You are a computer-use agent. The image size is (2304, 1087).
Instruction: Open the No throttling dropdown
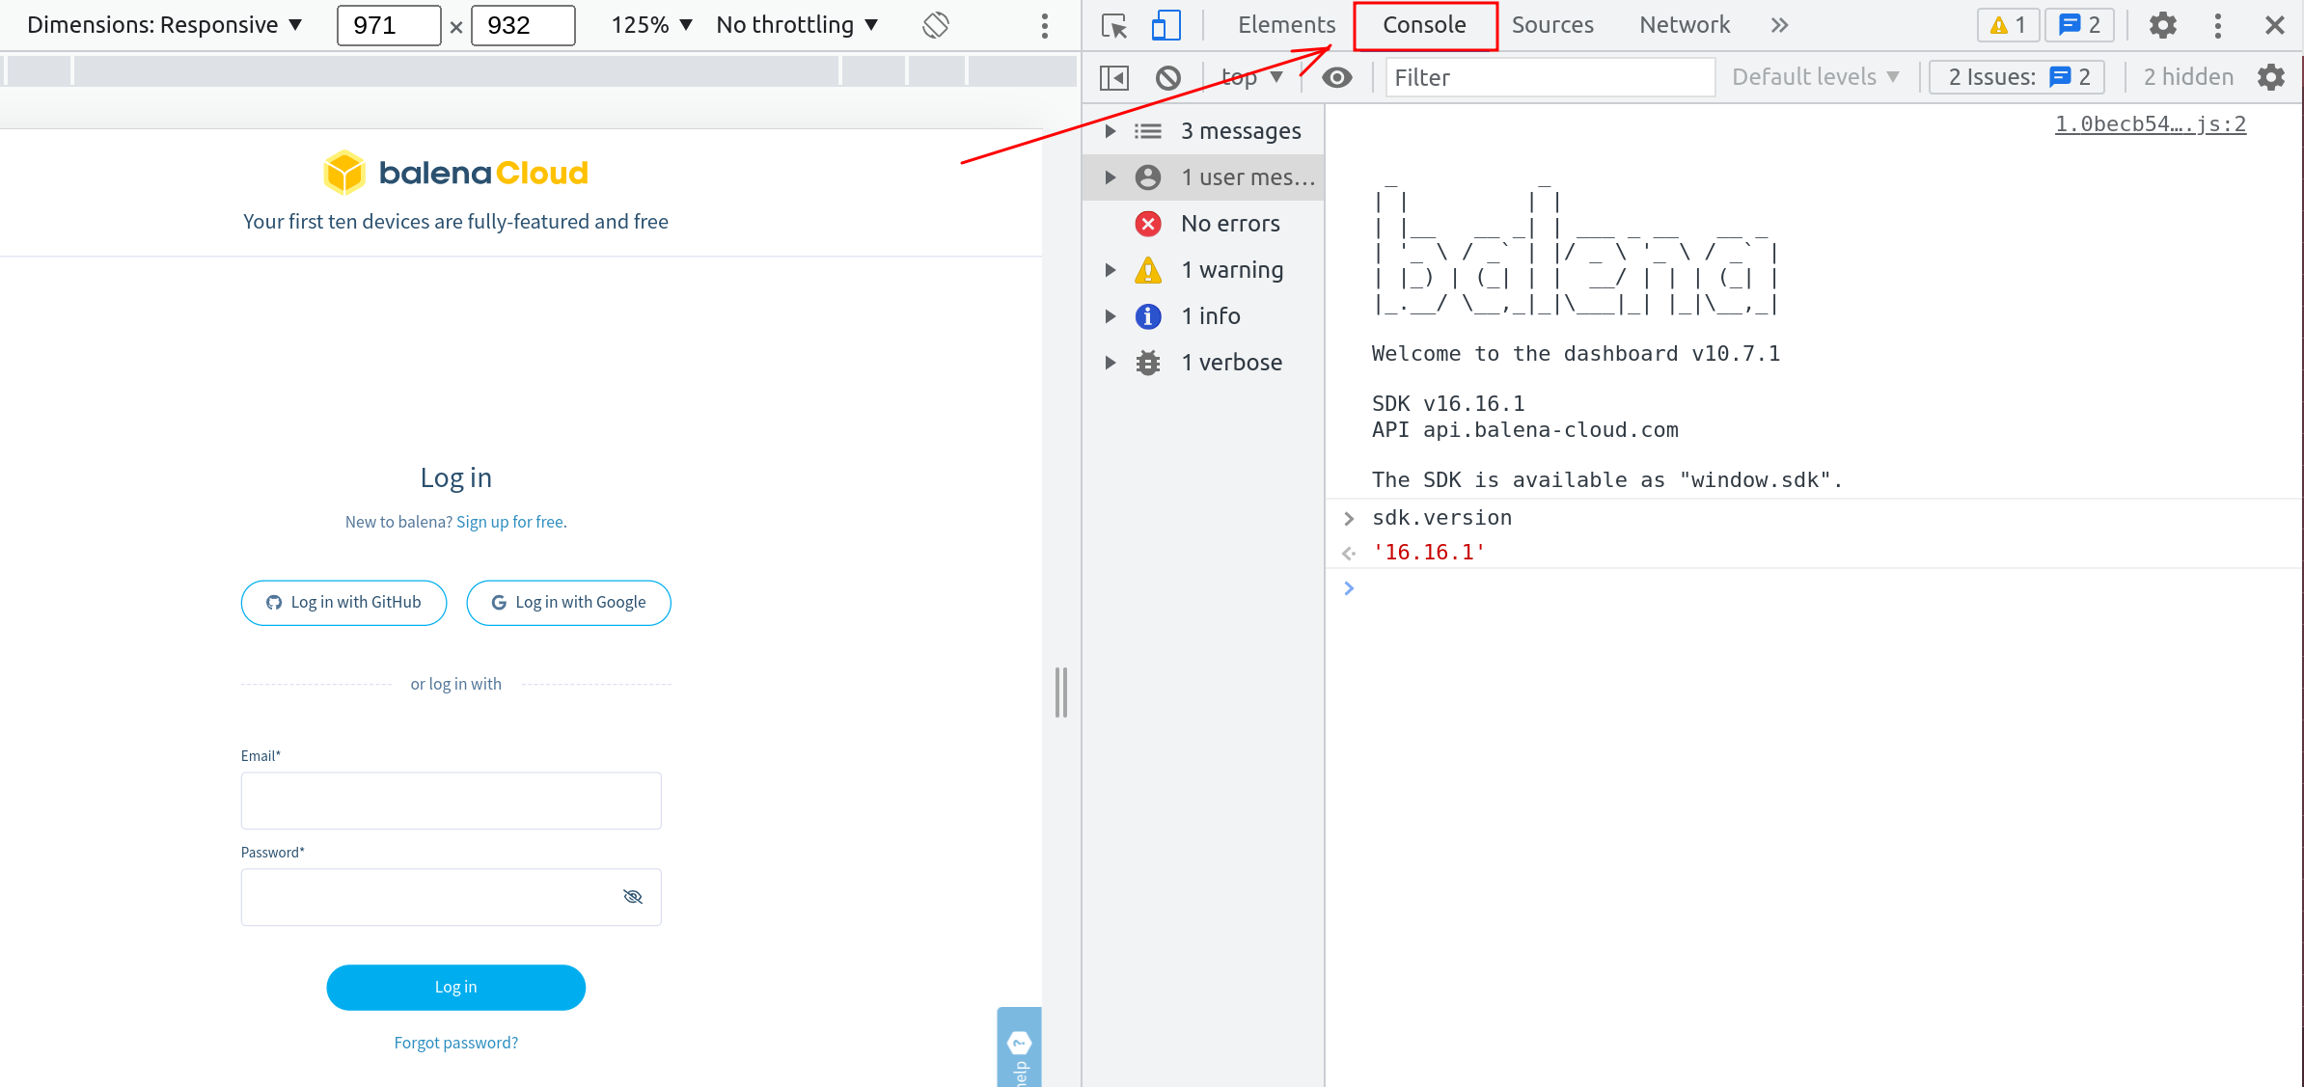[x=797, y=25]
